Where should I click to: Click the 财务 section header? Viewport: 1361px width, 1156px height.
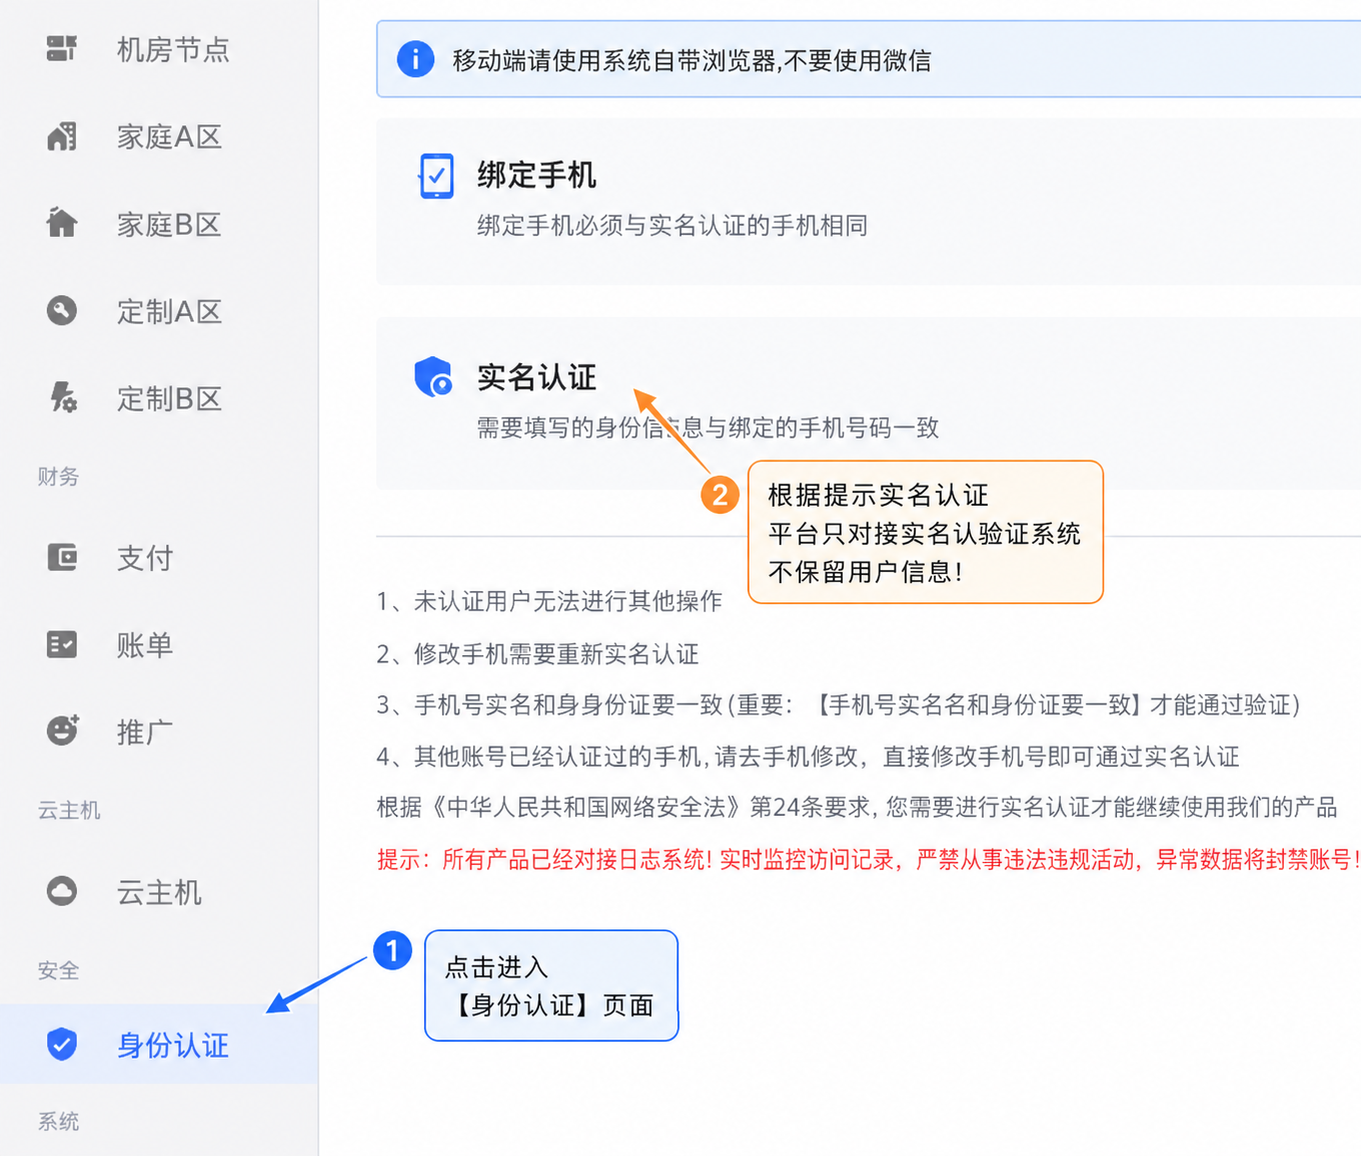(58, 477)
